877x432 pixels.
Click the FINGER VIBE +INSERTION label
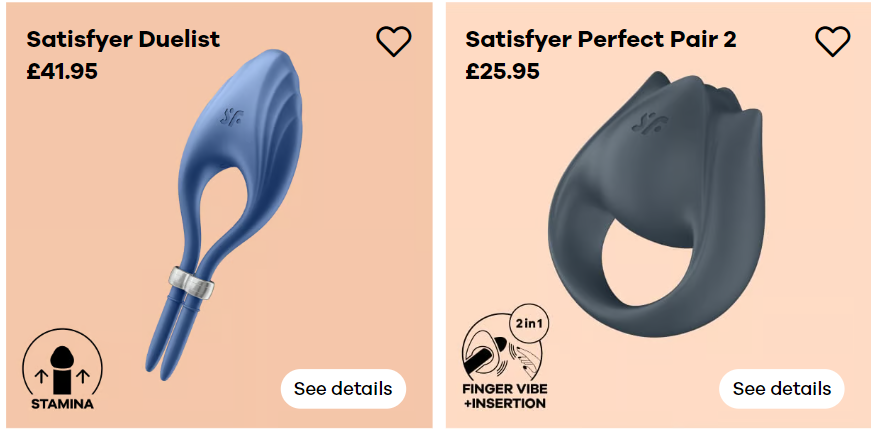click(504, 395)
